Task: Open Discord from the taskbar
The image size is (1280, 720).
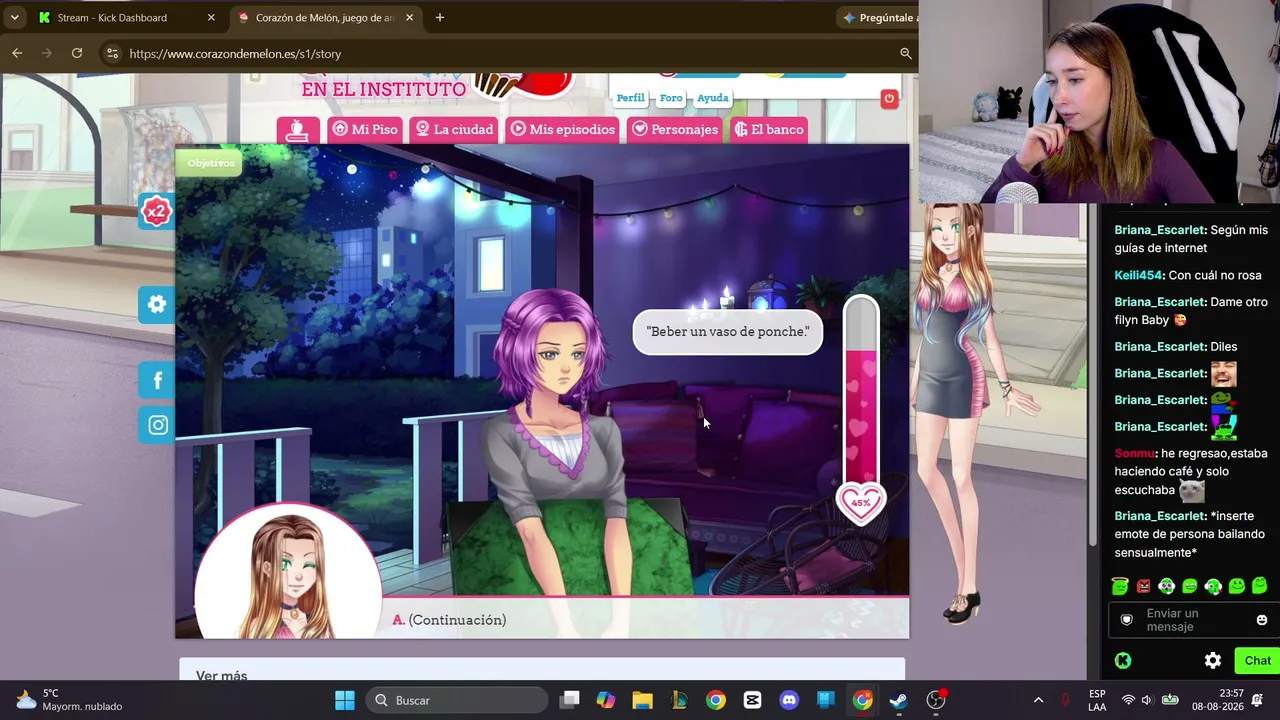Action: 789,700
